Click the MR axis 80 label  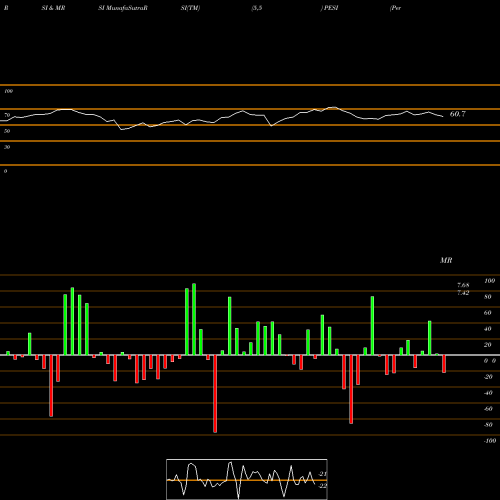[488, 297]
